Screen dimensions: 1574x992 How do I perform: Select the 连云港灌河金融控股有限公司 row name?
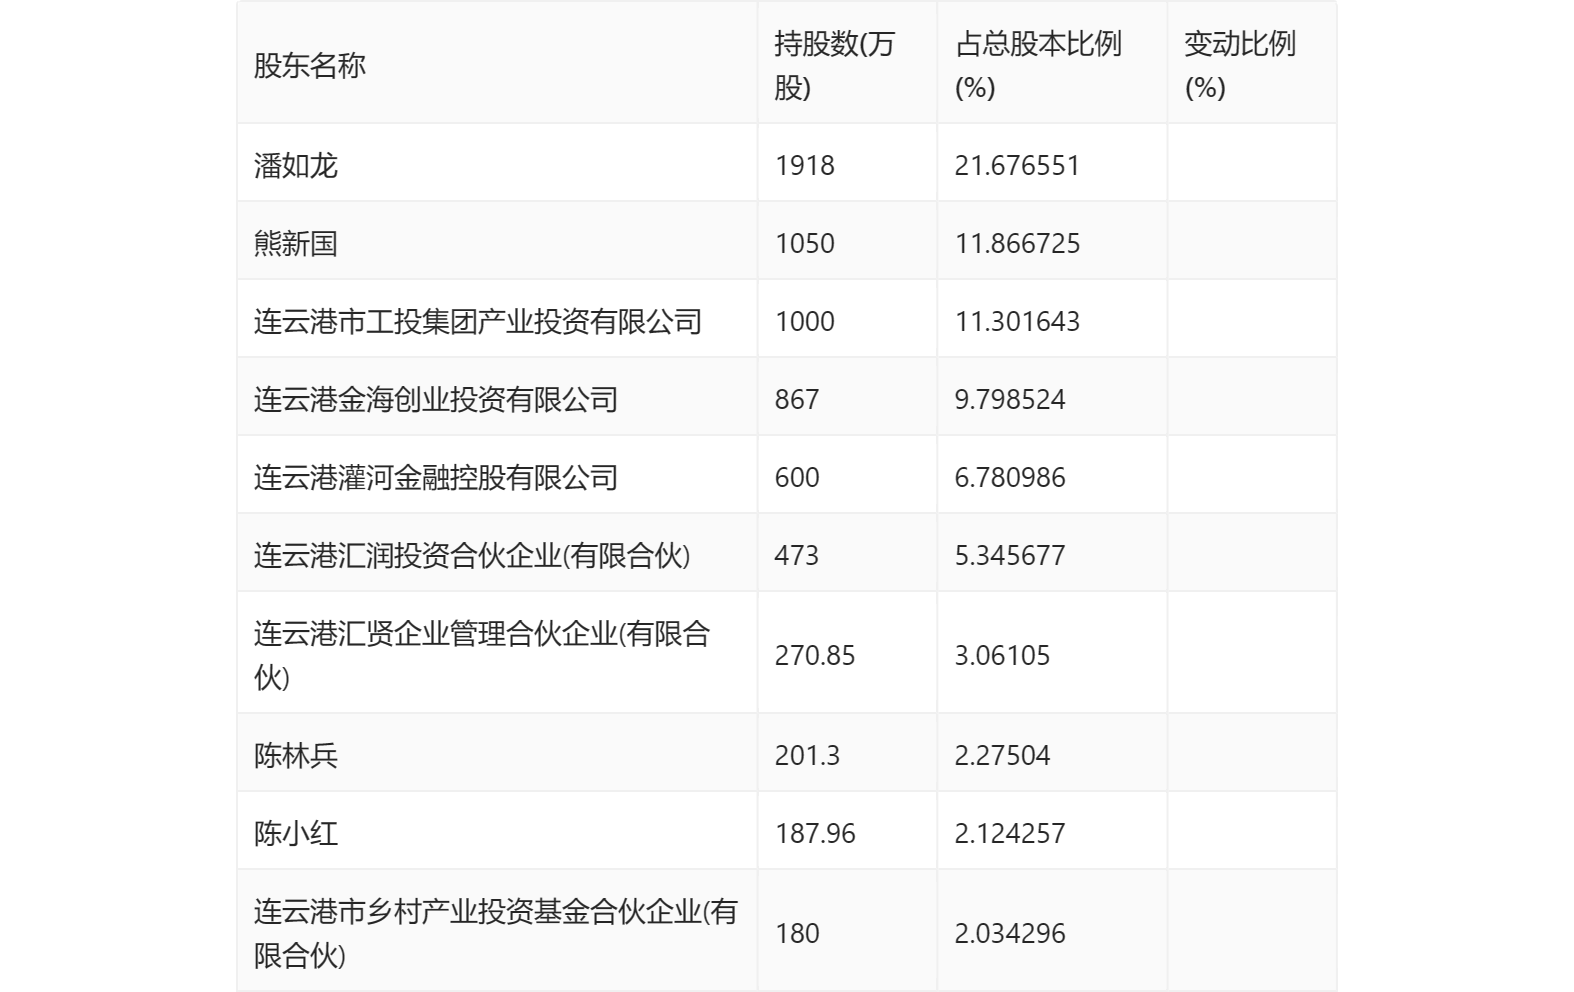[435, 478]
